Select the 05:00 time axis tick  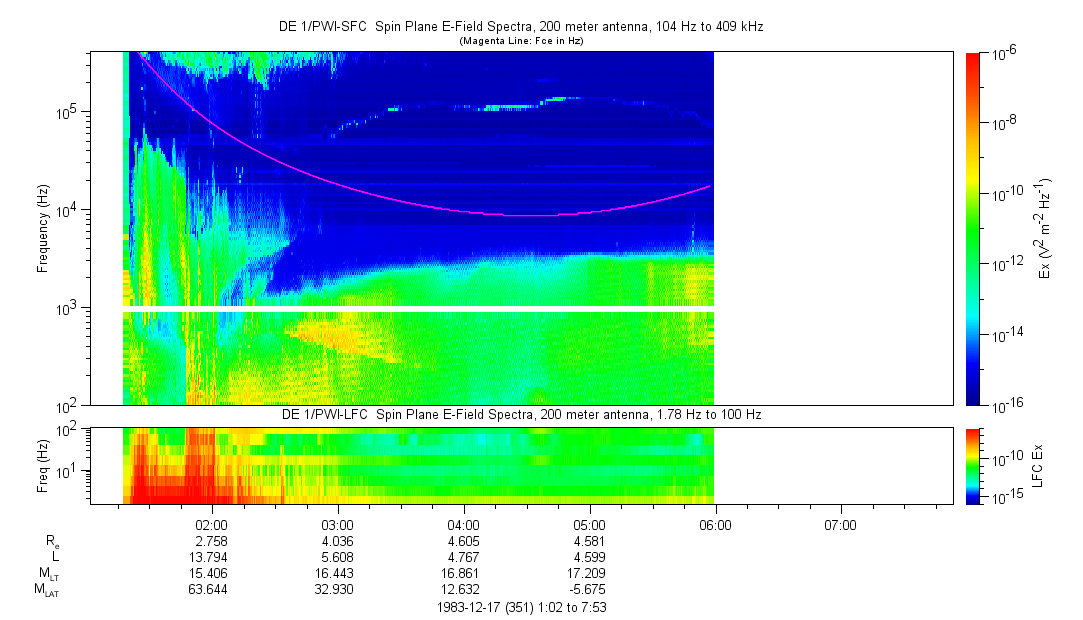point(590,523)
